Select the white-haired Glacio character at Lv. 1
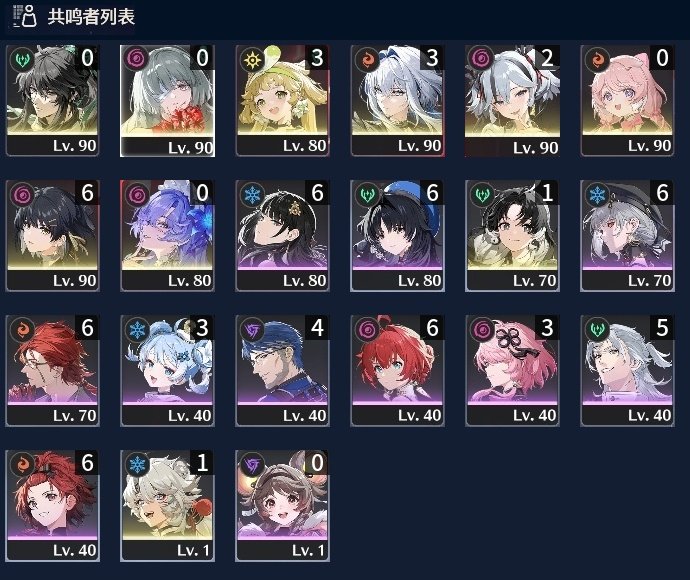This screenshot has height=580, width=690. click(x=167, y=506)
